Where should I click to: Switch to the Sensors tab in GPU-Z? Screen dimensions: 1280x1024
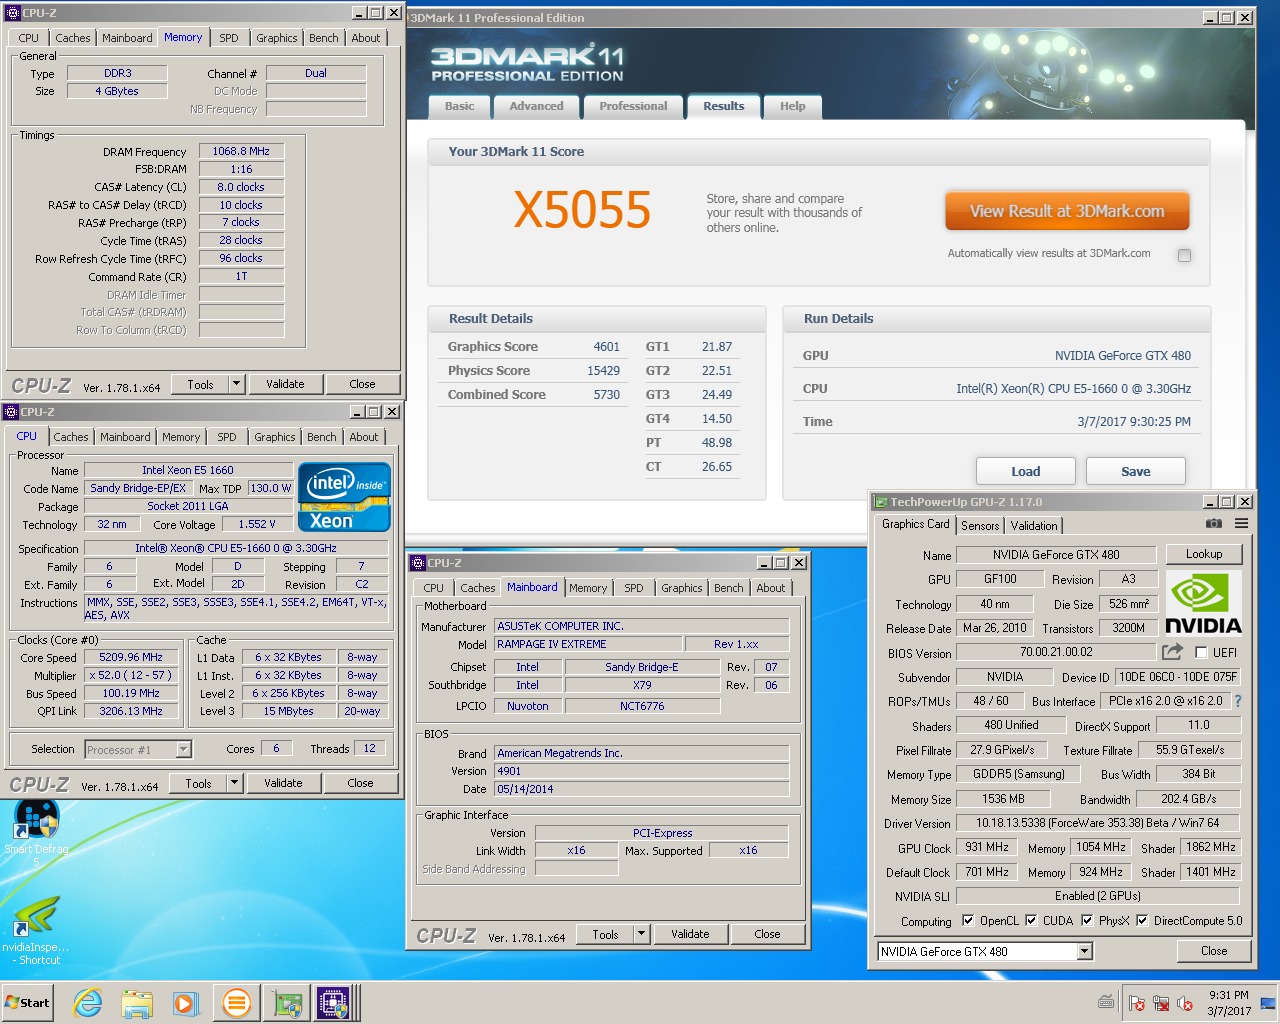click(980, 526)
